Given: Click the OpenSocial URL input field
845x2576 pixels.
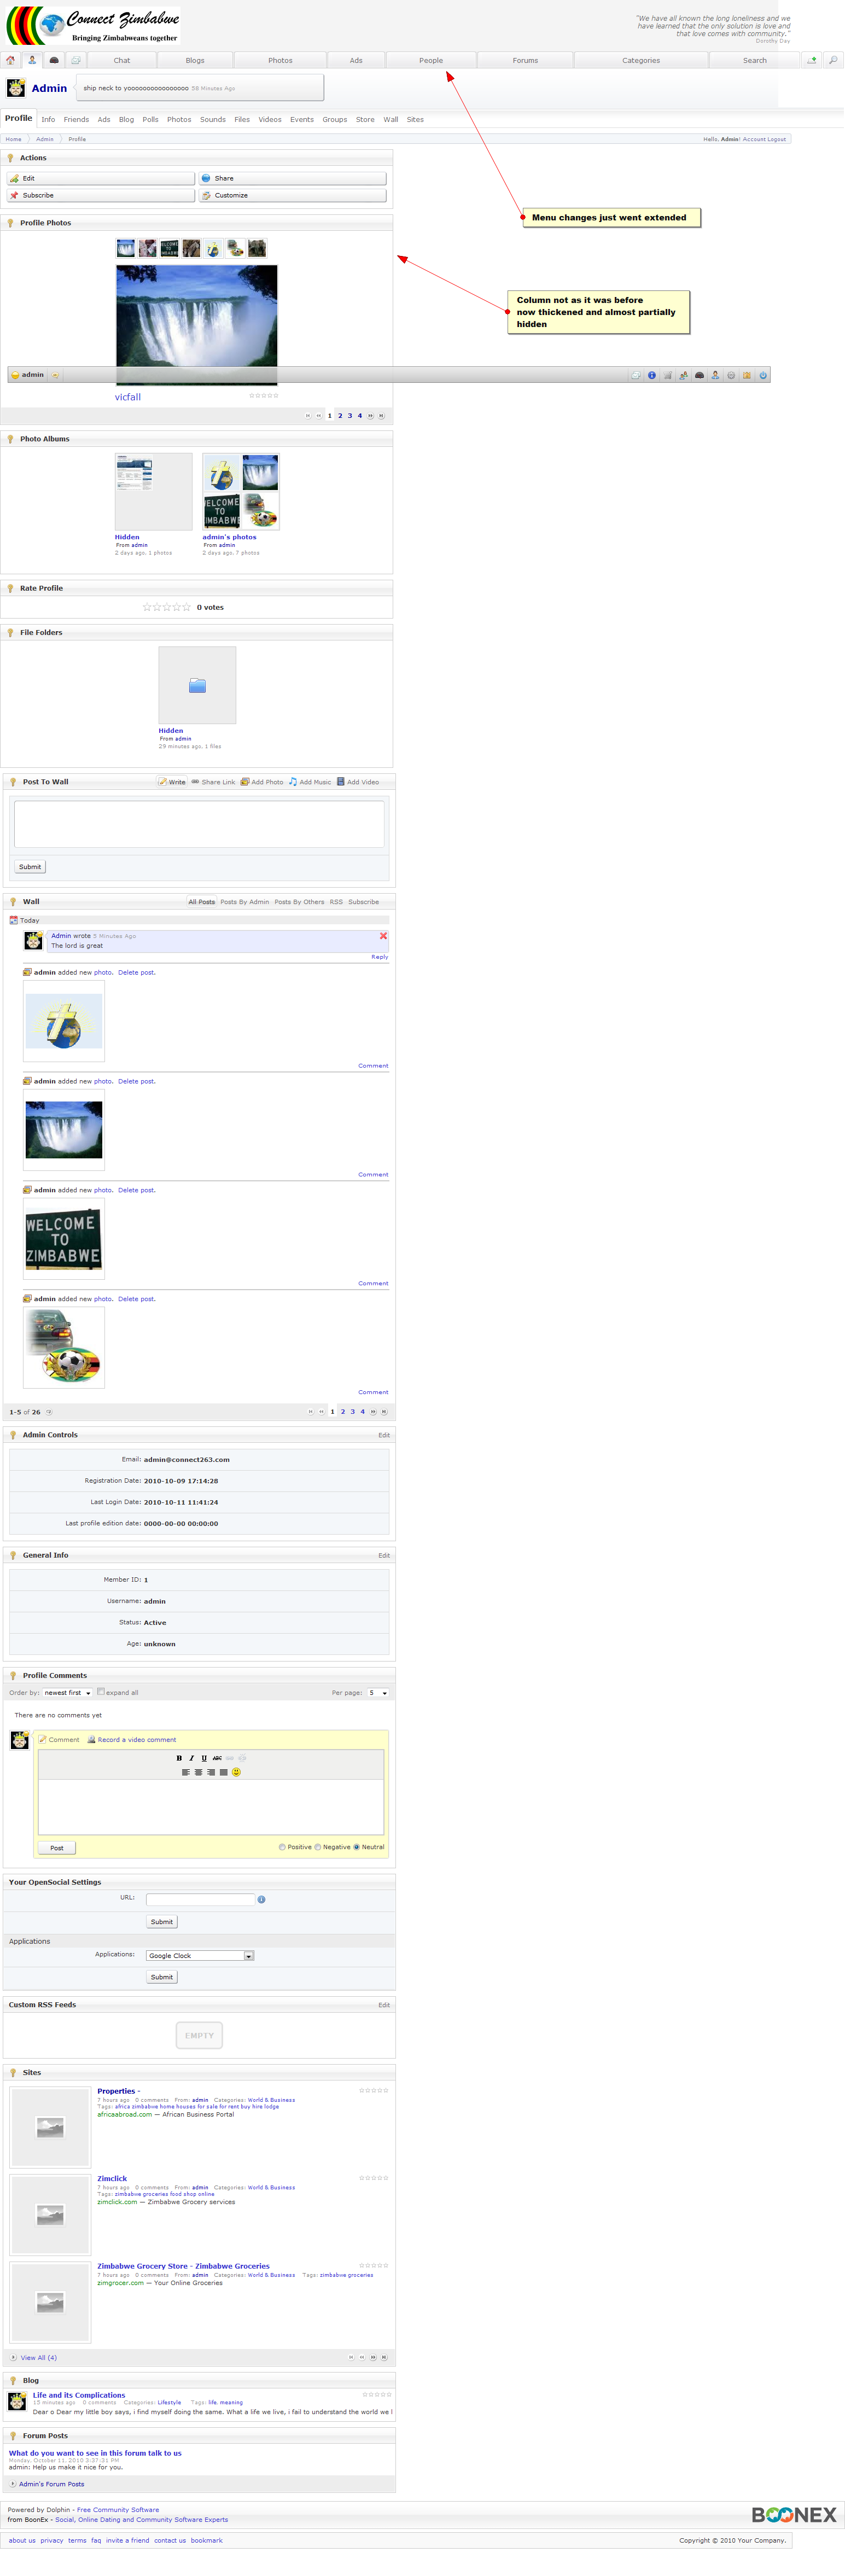Looking at the screenshot, I should click(x=200, y=1899).
